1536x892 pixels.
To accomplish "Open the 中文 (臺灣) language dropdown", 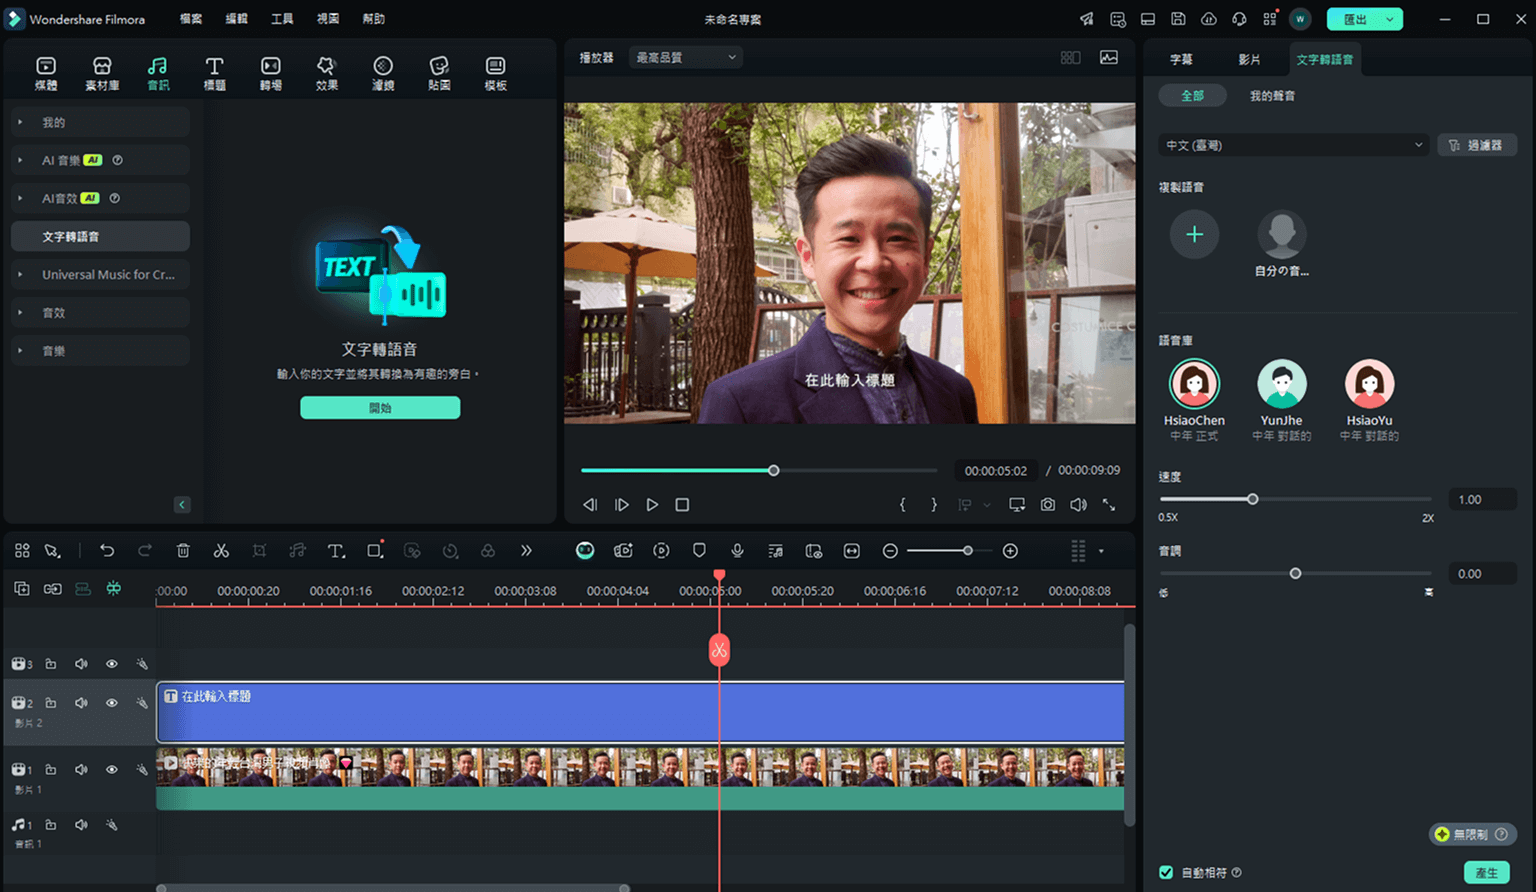I will pos(1294,145).
